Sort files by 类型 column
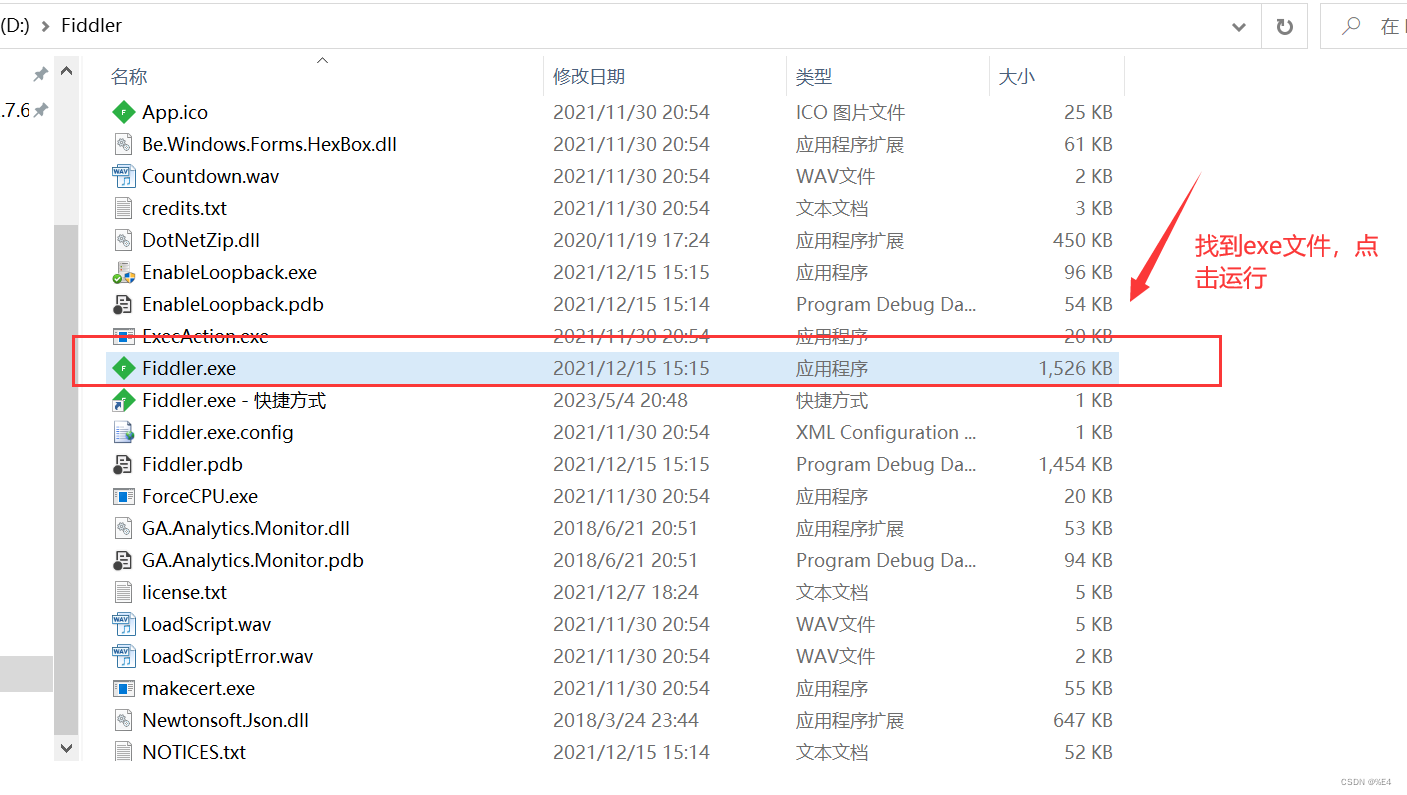Screen dimensions: 1407x795 click(x=814, y=76)
